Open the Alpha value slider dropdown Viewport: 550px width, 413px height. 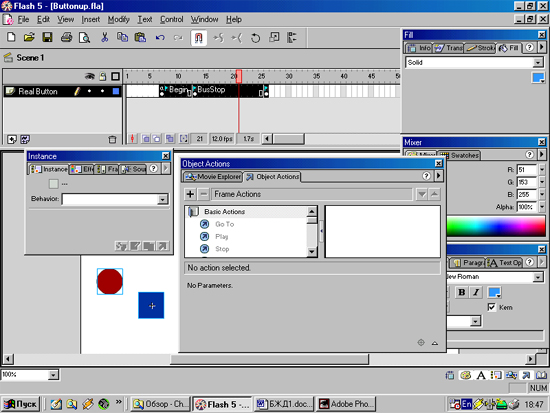click(x=542, y=207)
